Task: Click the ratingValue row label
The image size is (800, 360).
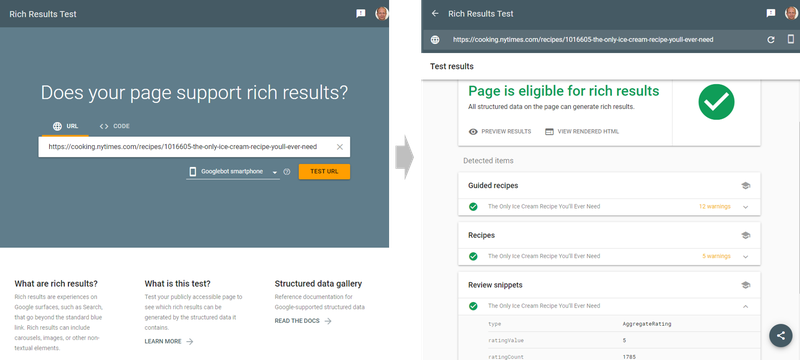Action: coord(506,340)
